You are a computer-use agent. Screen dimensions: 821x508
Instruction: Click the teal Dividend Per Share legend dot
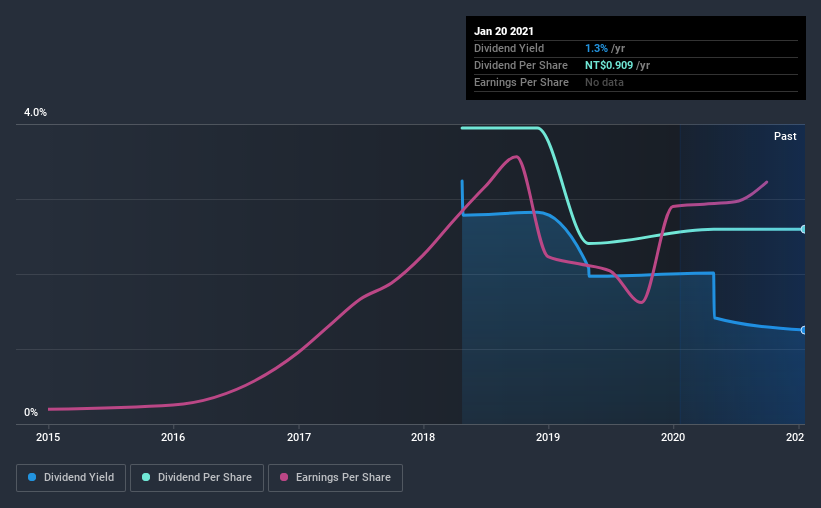(146, 477)
